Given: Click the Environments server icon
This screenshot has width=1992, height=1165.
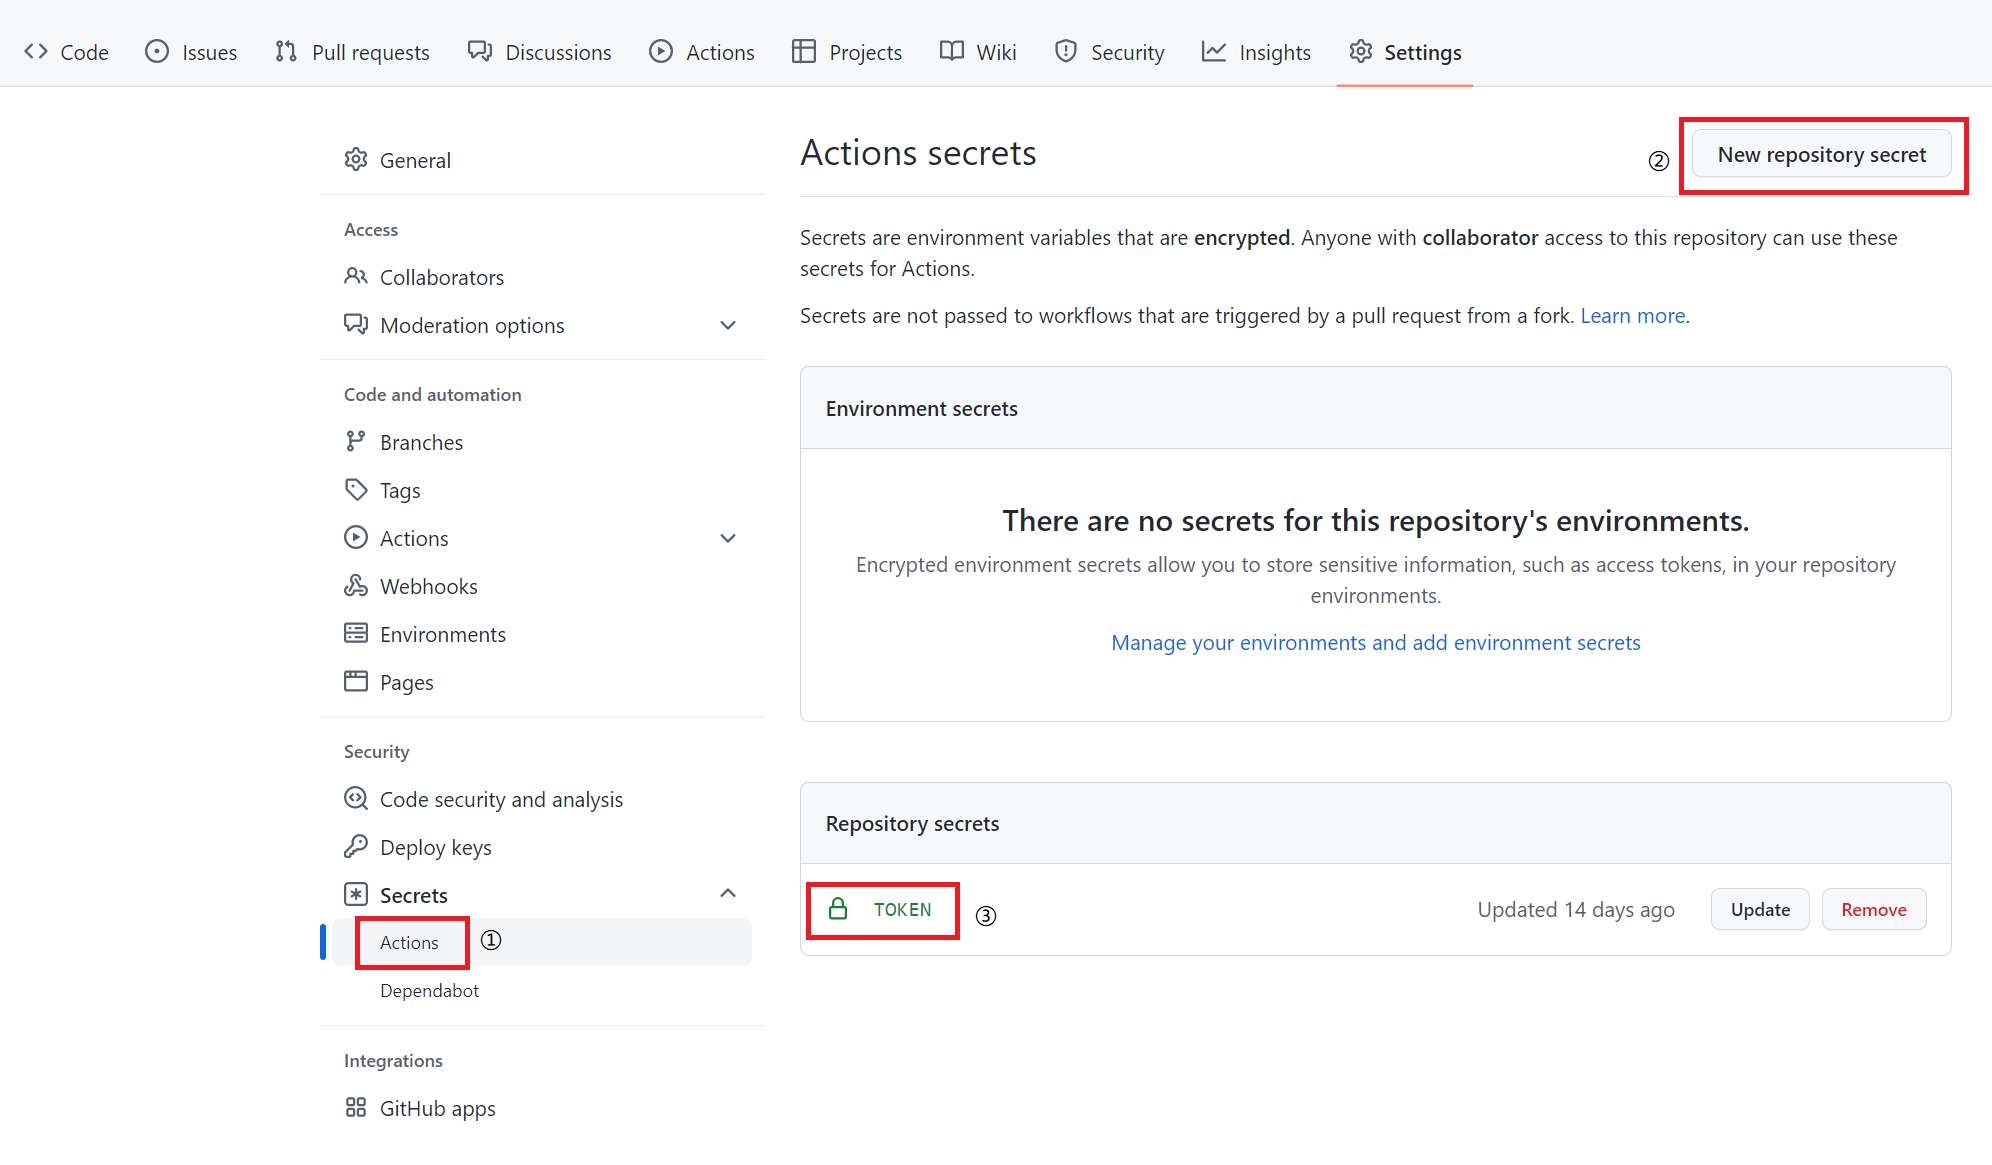Looking at the screenshot, I should (356, 633).
